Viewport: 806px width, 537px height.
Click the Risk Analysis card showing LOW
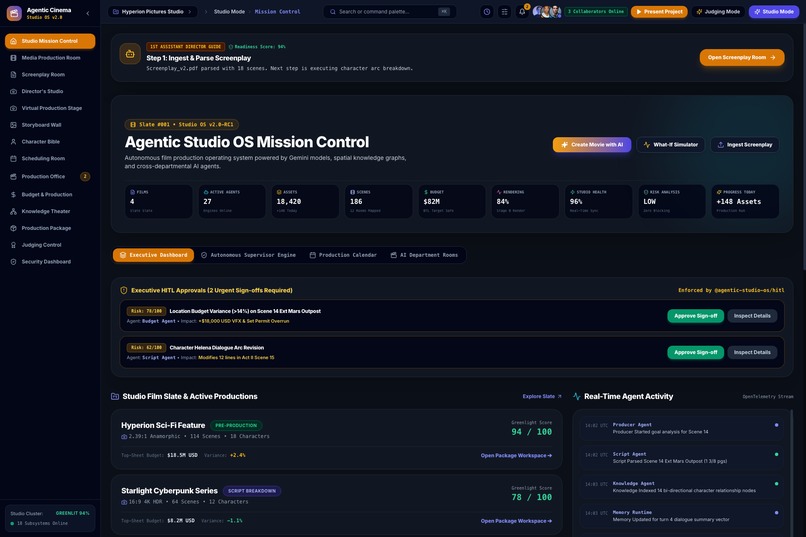pyautogui.click(x=671, y=201)
